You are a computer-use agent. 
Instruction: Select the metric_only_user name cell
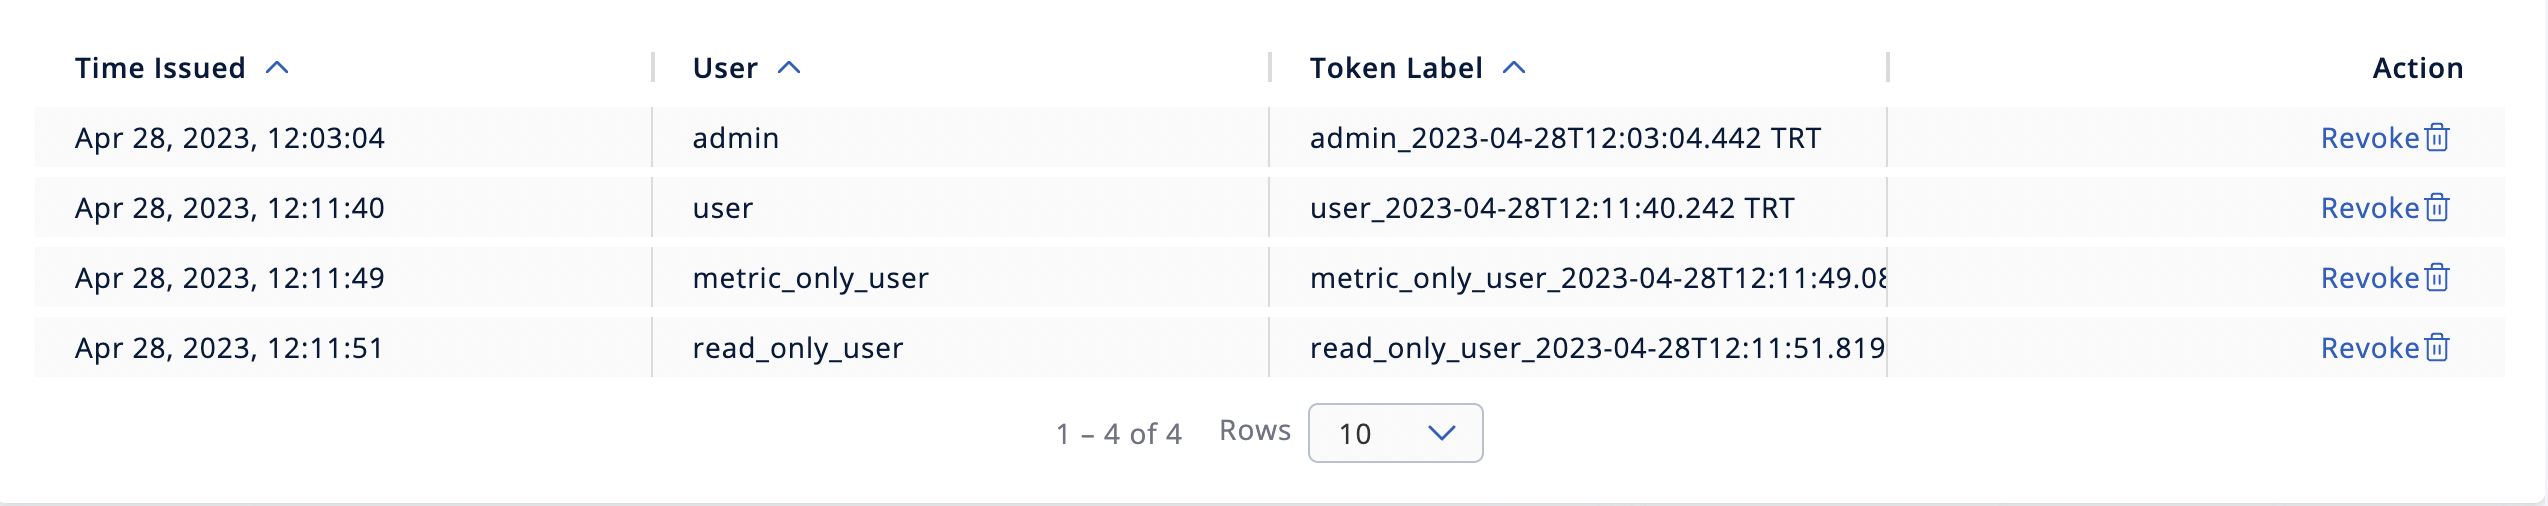[x=810, y=278]
